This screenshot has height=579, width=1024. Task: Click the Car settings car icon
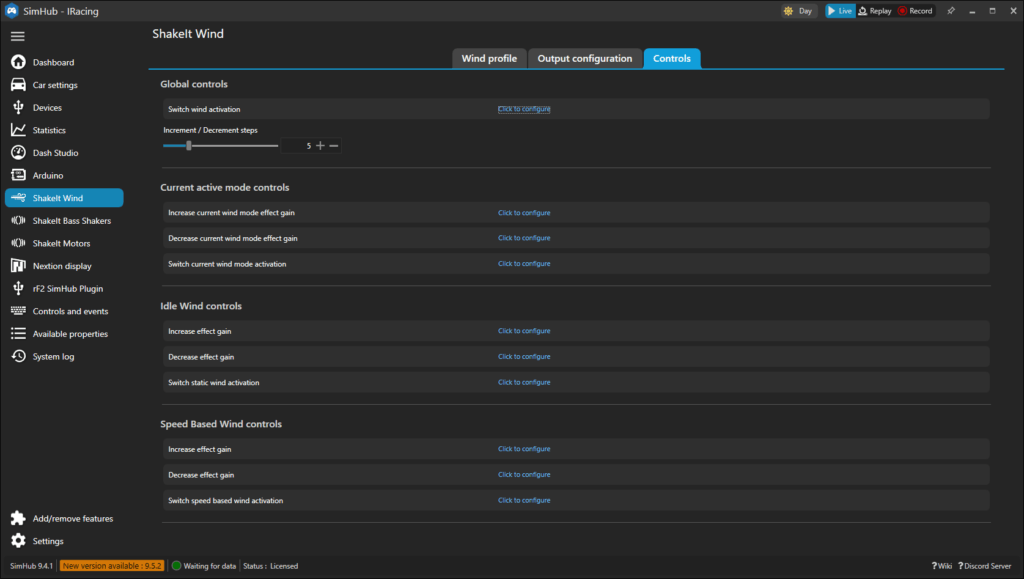[18, 85]
